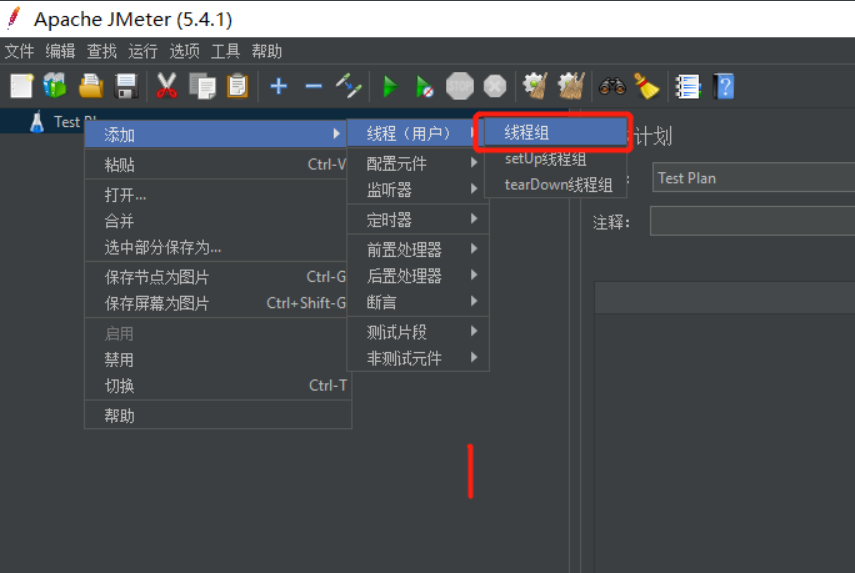
Task: Select 保存屏幕为图片 menu entry
Action: click(216, 303)
